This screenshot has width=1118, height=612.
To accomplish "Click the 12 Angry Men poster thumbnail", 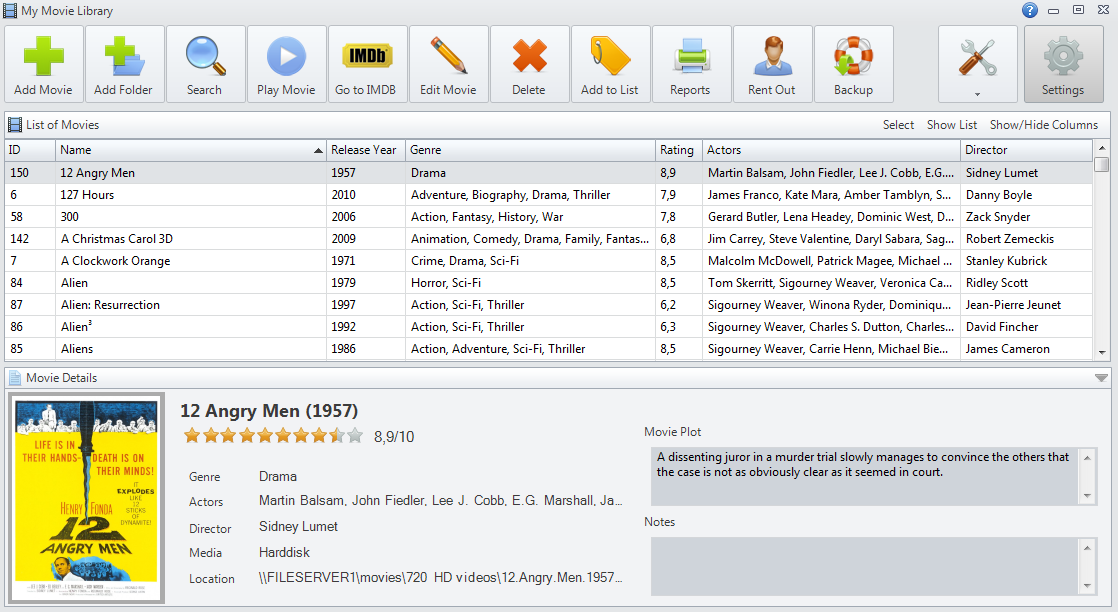I will tap(86, 498).
